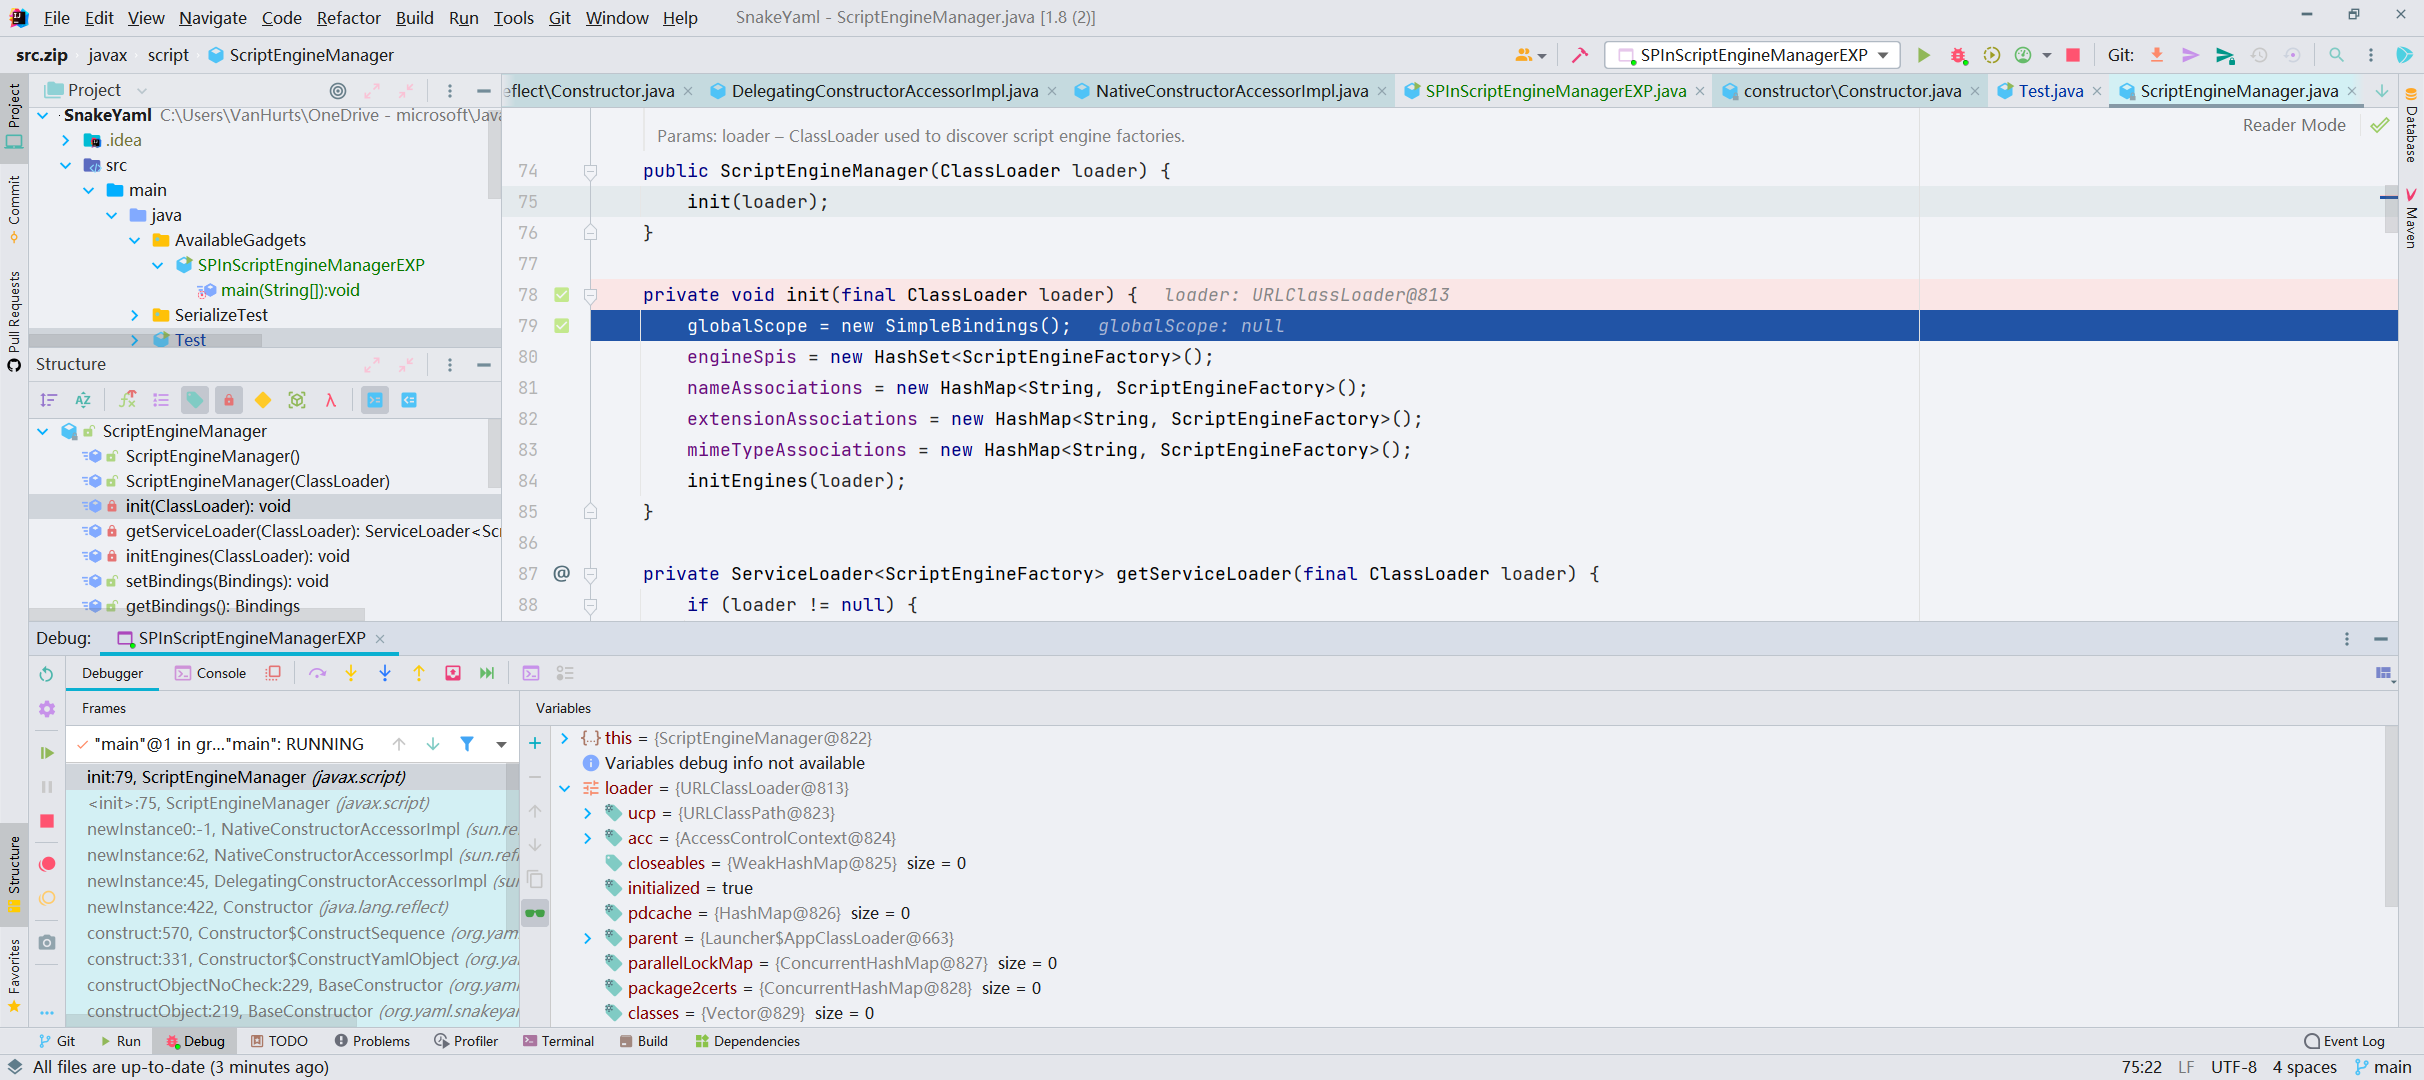This screenshot has width=2424, height=1080.
Task: Expand the SerializeTest folder
Action: pos(135,315)
